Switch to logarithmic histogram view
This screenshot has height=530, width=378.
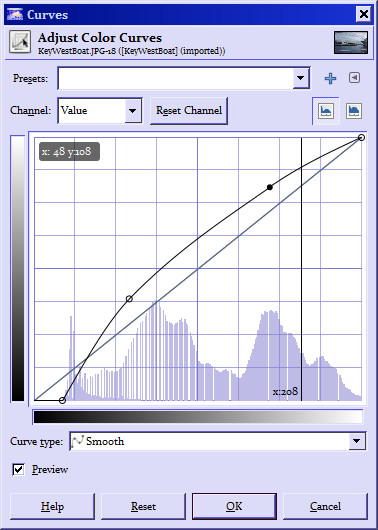pos(354,111)
